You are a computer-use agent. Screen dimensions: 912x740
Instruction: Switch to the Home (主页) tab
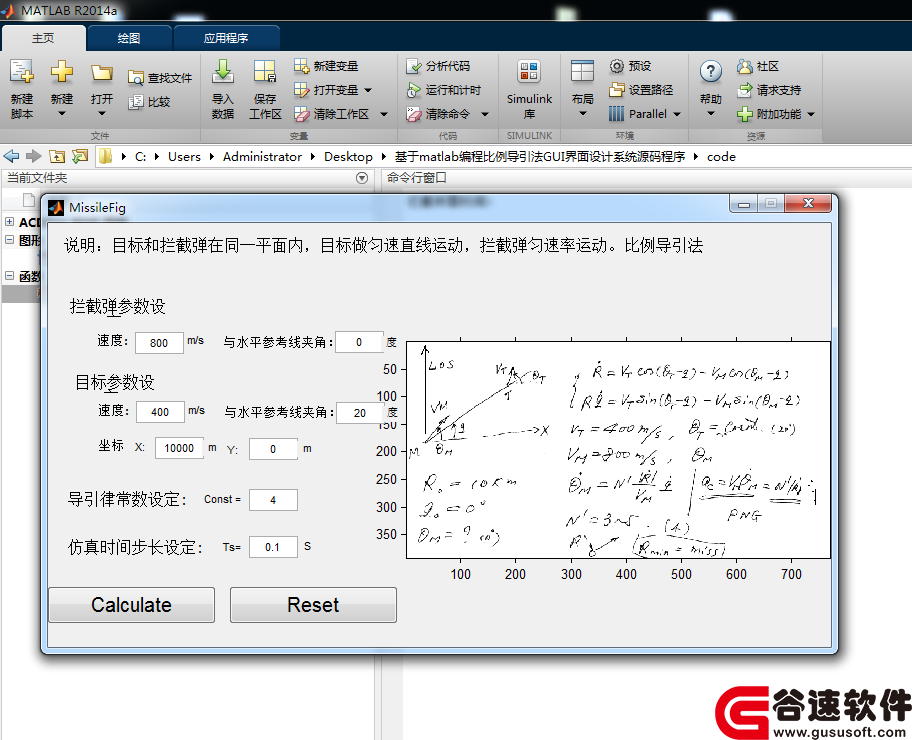coord(43,38)
